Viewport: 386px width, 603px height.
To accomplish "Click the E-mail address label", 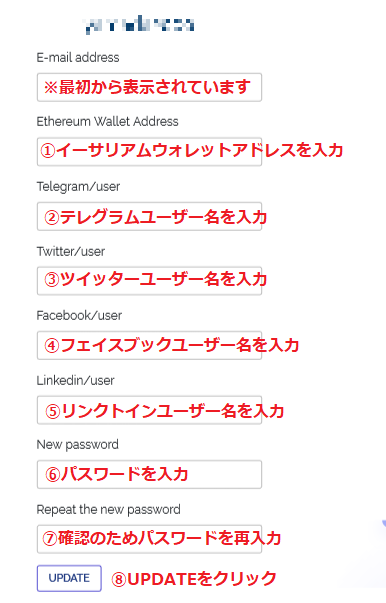I will click(78, 58).
